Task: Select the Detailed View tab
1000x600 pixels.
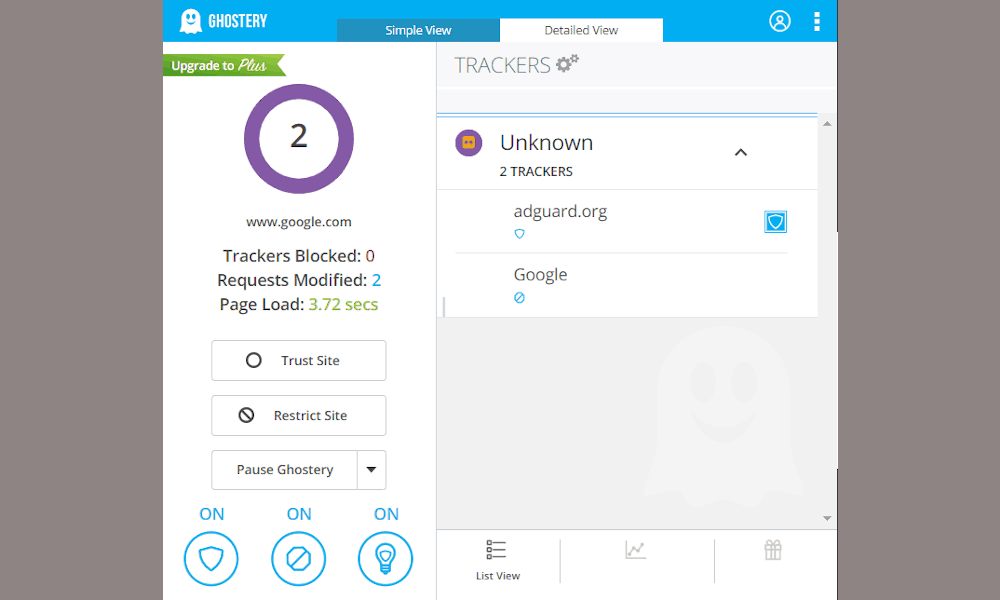Action: [x=581, y=30]
